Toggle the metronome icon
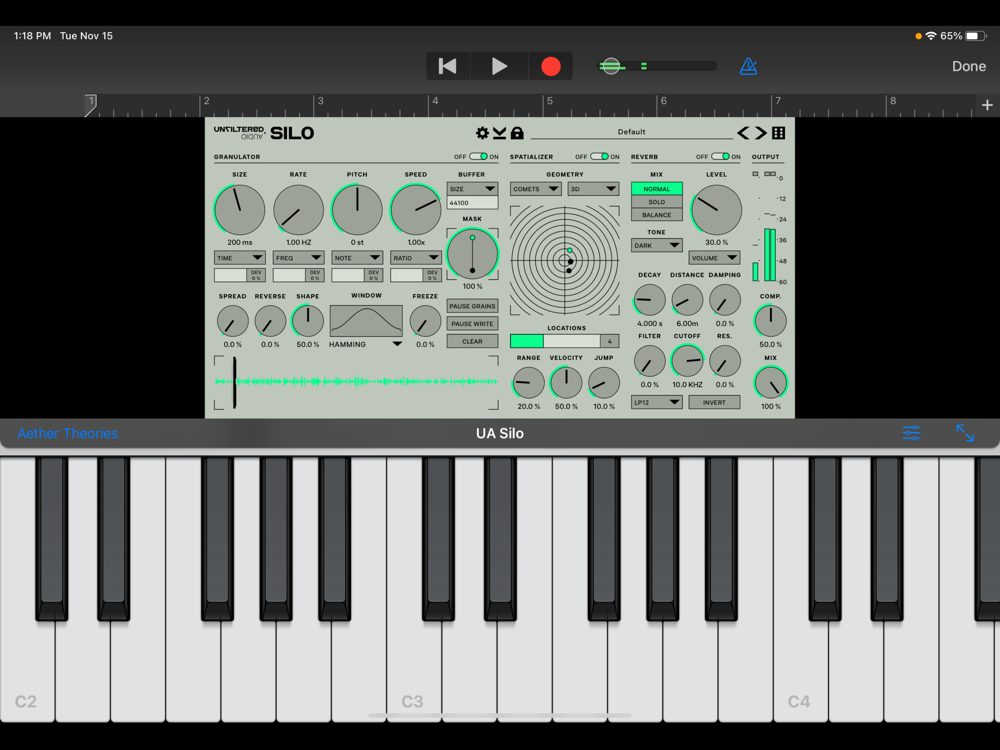Viewport: 1000px width, 750px height. pos(748,66)
